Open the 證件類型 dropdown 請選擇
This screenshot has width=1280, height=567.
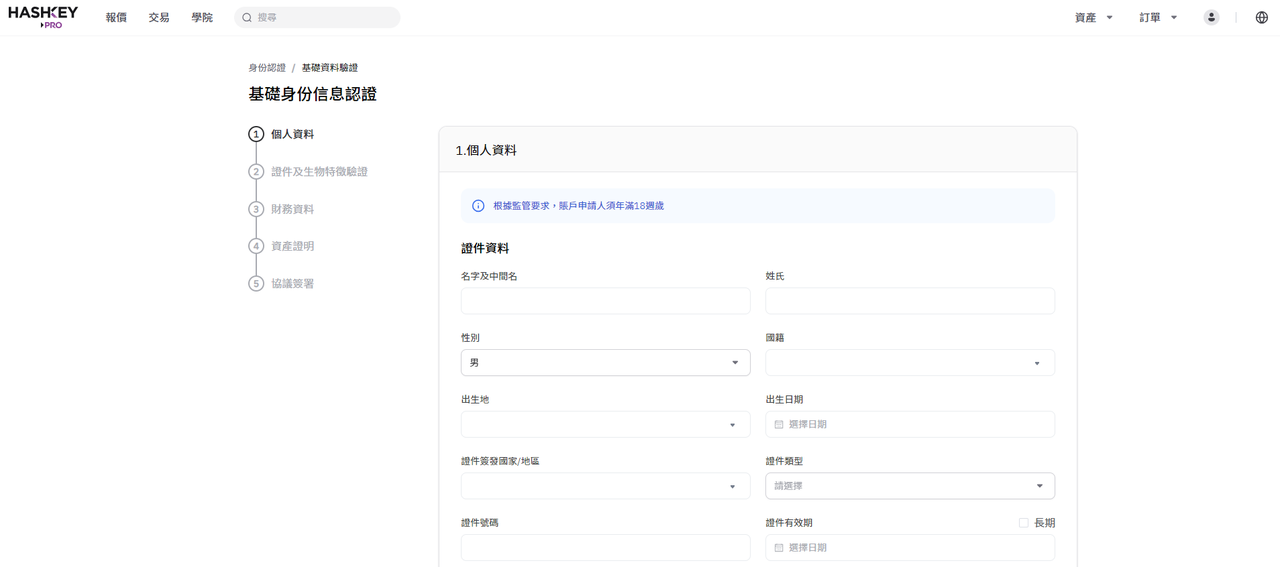pyautogui.click(x=910, y=486)
